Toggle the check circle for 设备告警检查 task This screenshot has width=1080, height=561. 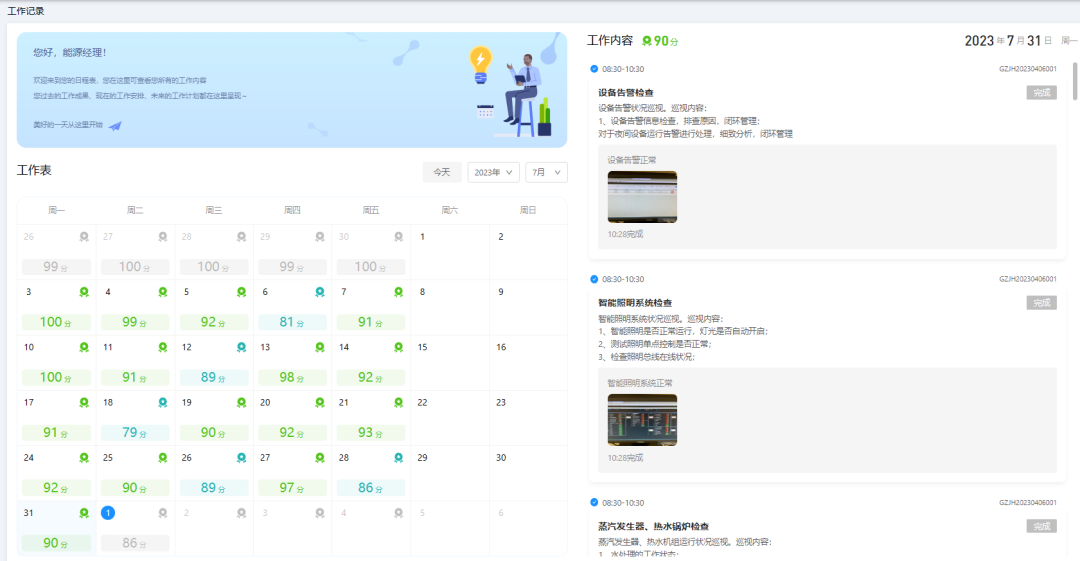pyautogui.click(x=594, y=69)
